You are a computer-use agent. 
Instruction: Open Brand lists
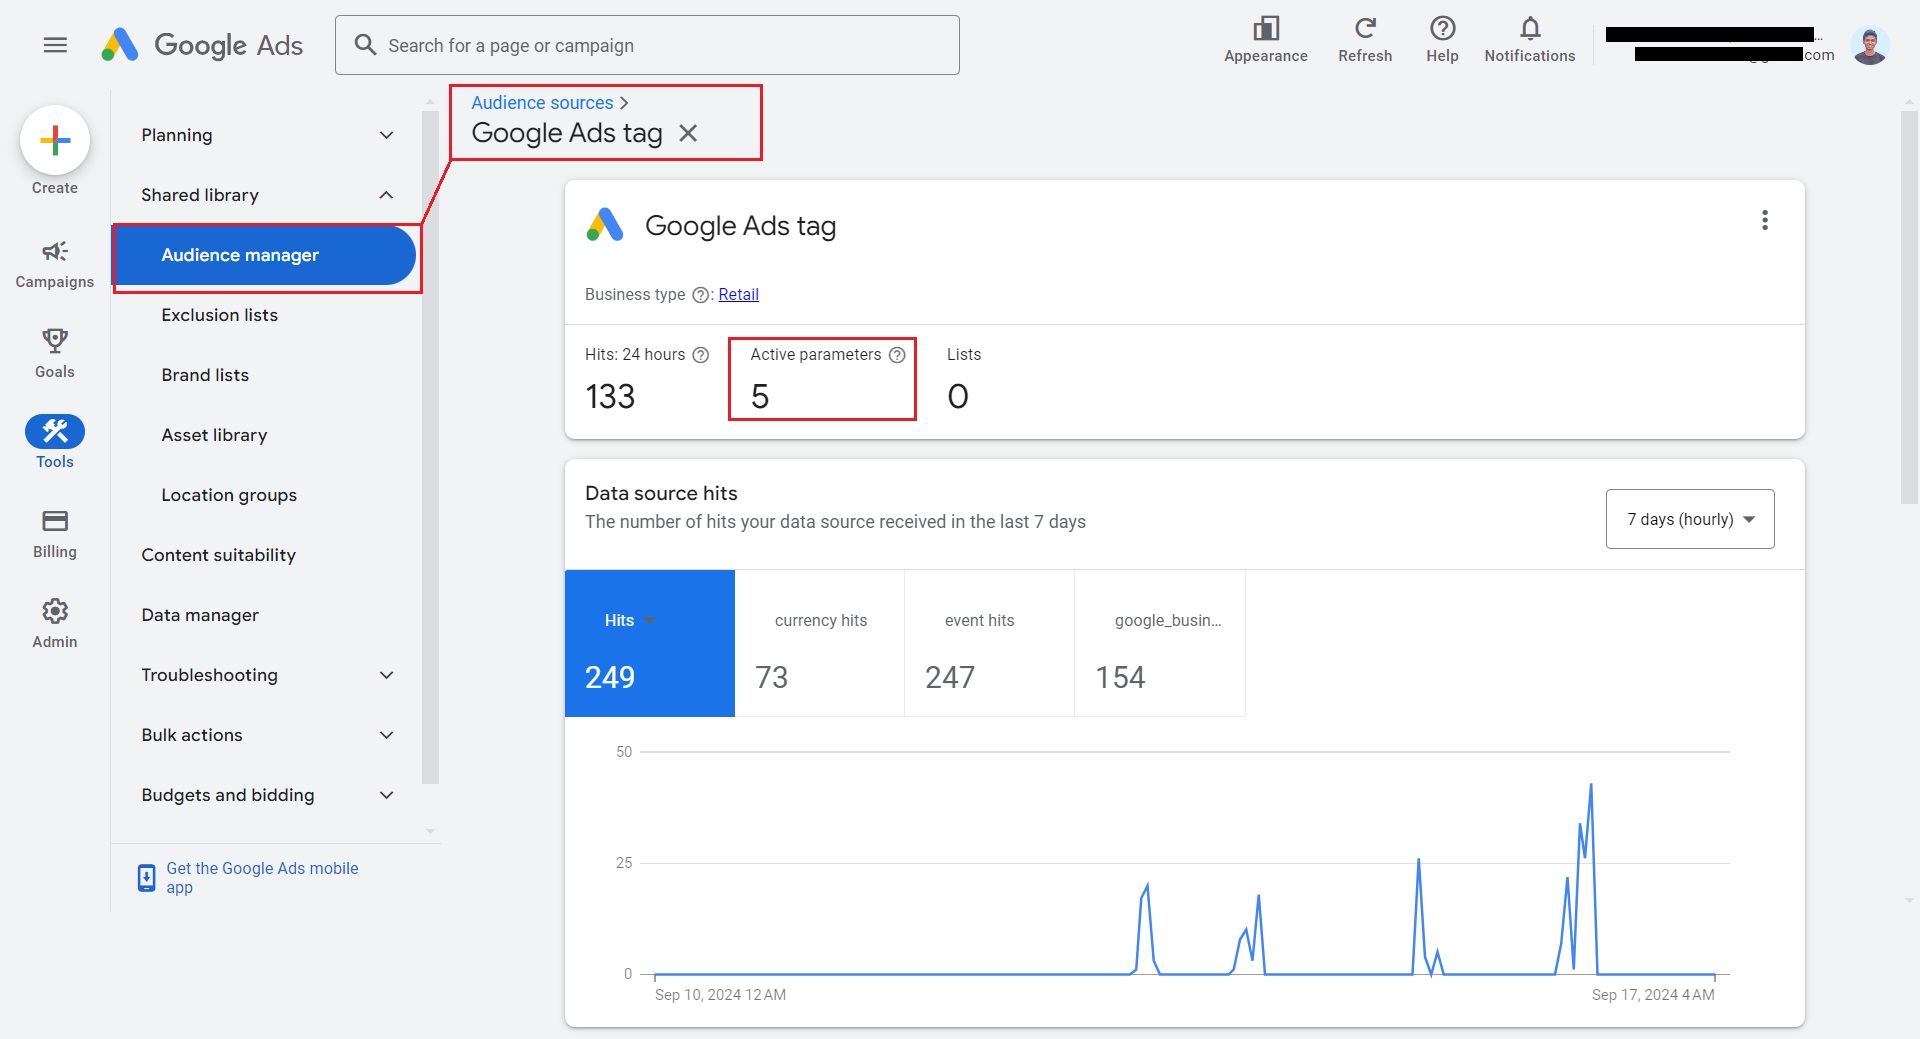pyautogui.click(x=205, y=375)
